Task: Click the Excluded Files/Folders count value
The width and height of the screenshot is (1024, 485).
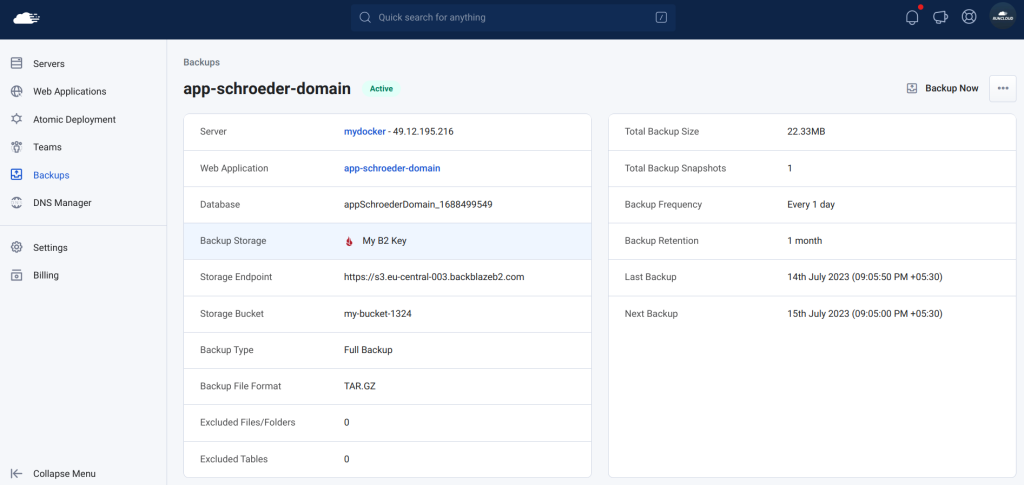Action: (x=347, y=422)
